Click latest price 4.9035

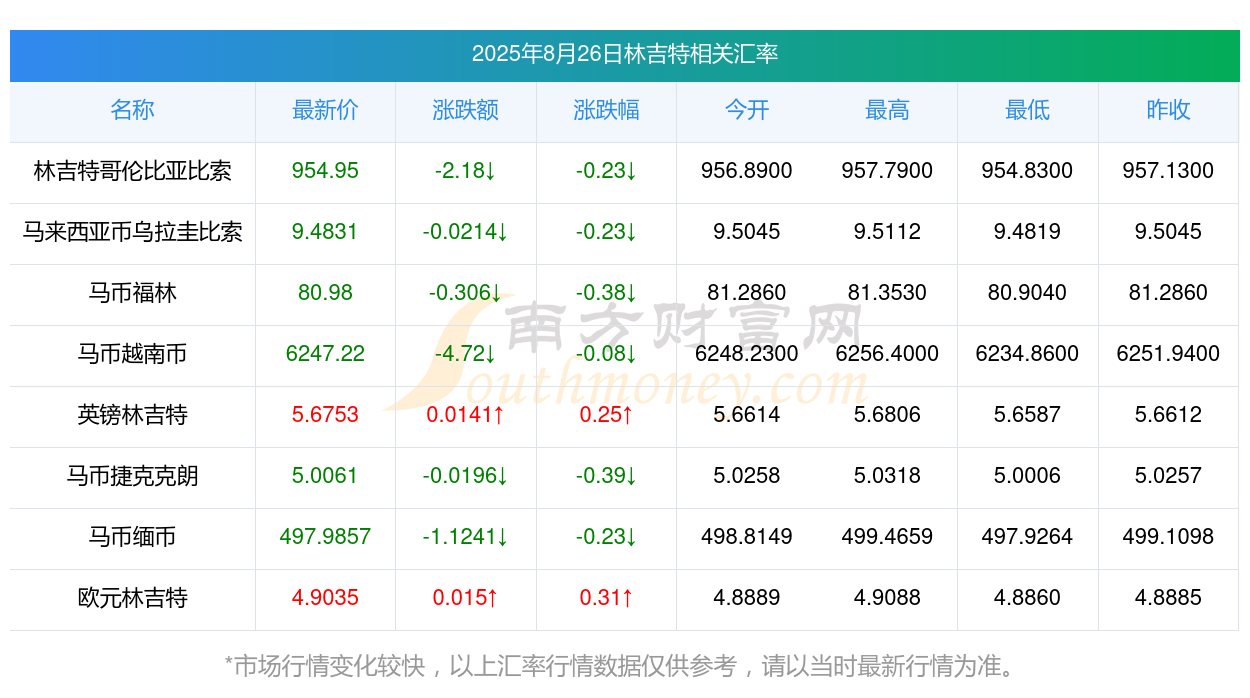pos(325,598)
